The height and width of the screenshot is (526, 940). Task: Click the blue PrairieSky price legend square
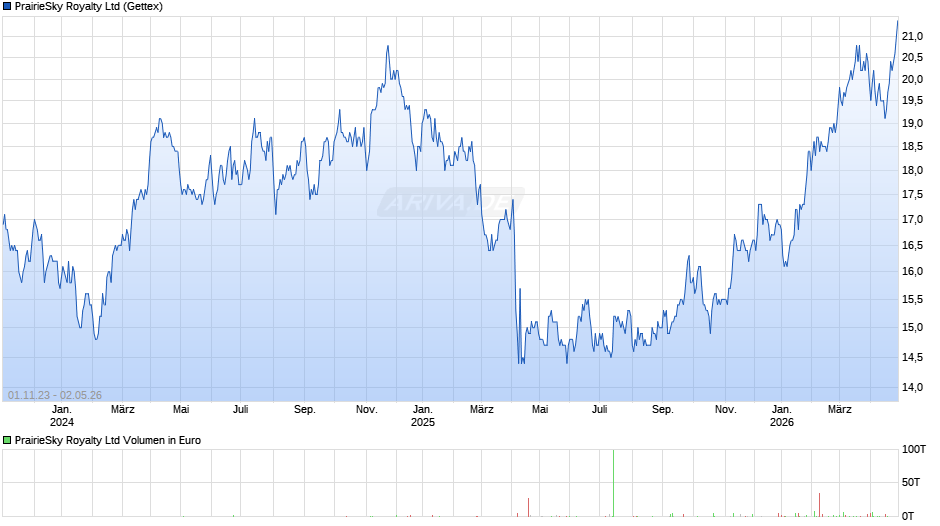[x=7, y=7]
